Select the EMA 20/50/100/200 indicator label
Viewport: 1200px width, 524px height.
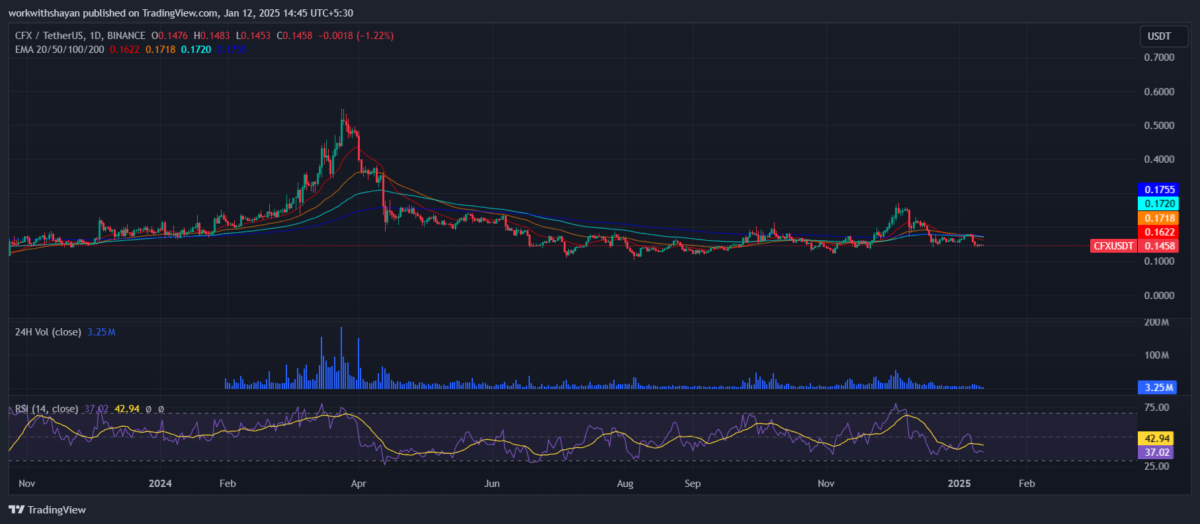point(55,47)
